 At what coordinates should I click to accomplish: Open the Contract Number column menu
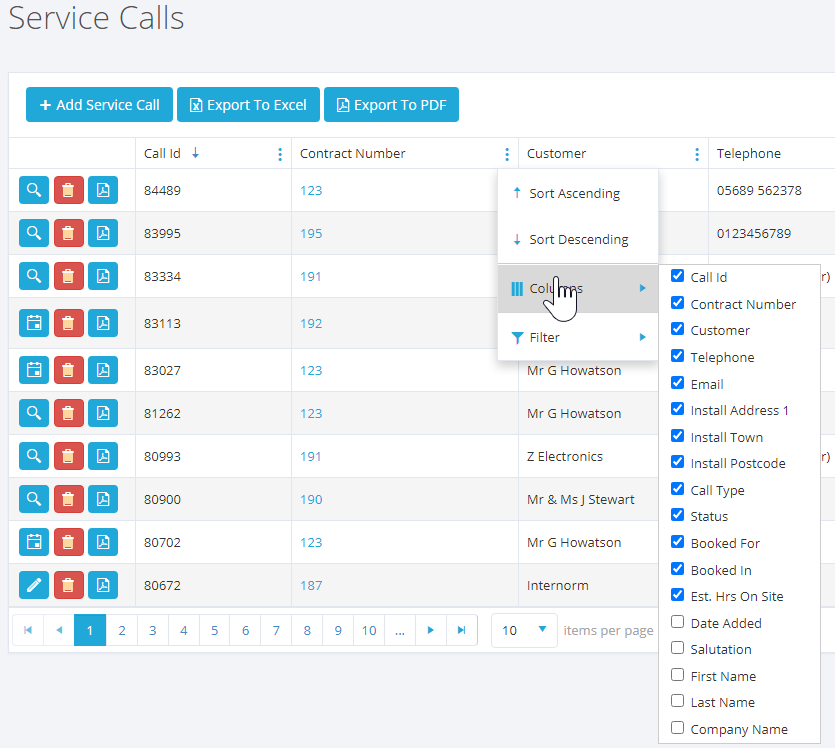point(507,154)
